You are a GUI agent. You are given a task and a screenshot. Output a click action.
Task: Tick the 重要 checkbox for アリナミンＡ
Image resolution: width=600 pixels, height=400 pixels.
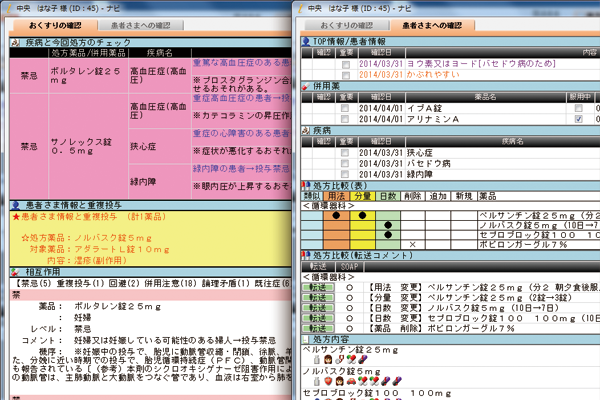(345, 119)
